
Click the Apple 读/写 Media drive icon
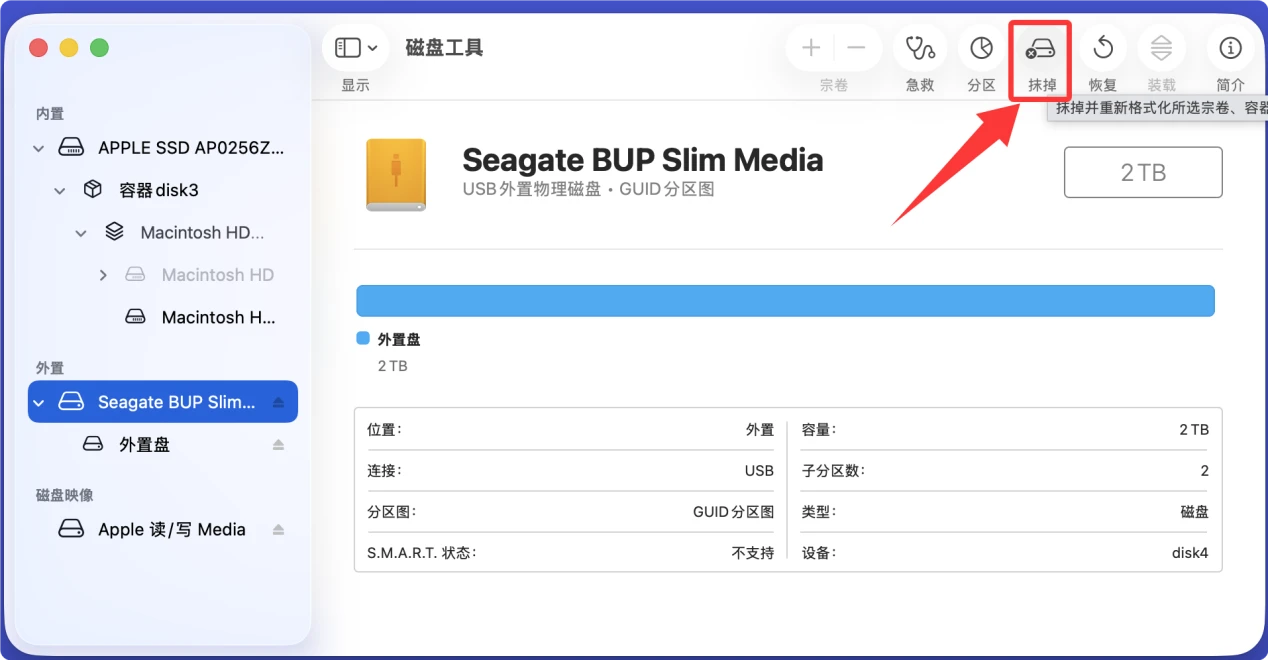(71, 529)
